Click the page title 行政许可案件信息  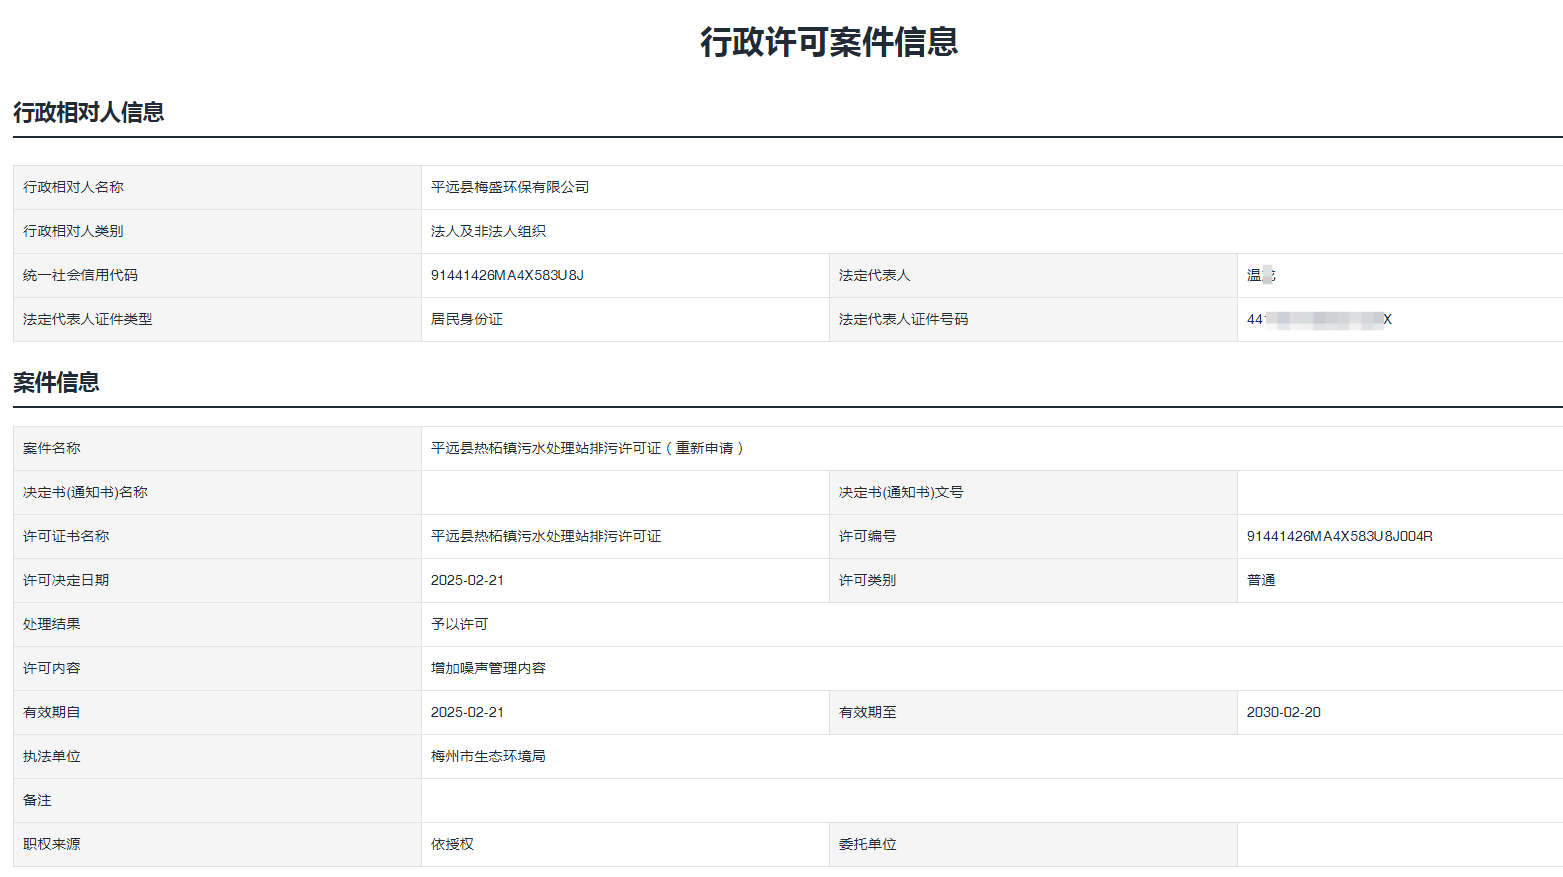pyautogui.click(x=829, y=42)
